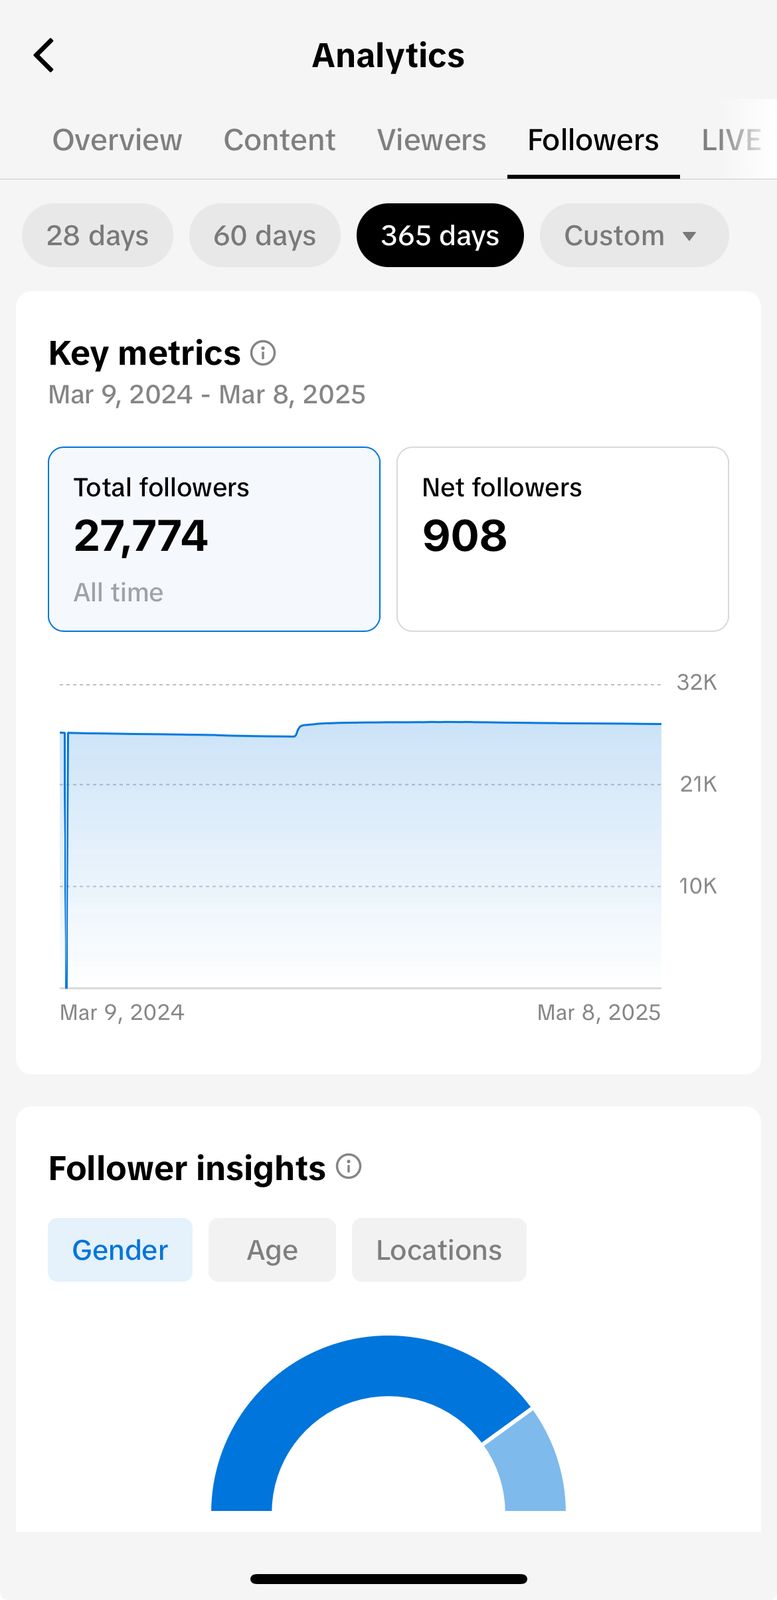Select the Followers tab

tap(593, 140)
